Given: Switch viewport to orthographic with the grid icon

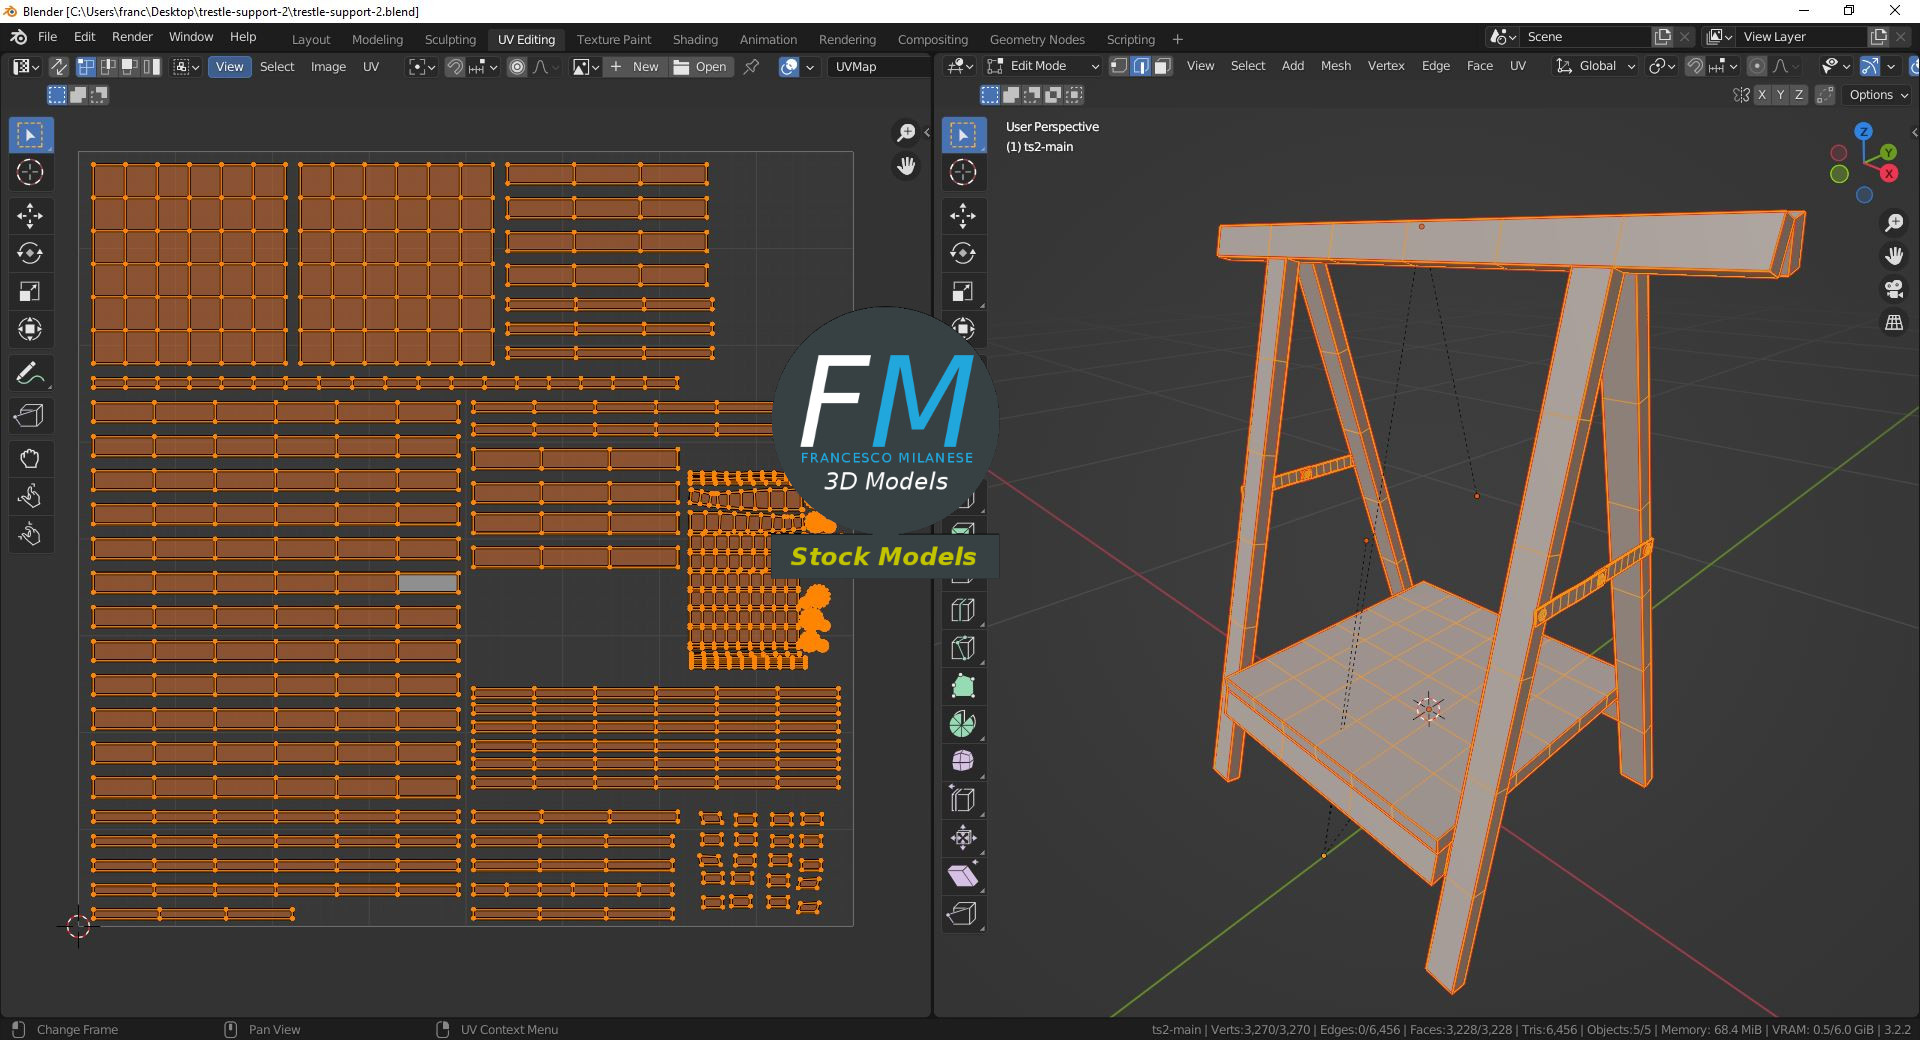Looking at the screenshot, I should [x=1894, y=323].
